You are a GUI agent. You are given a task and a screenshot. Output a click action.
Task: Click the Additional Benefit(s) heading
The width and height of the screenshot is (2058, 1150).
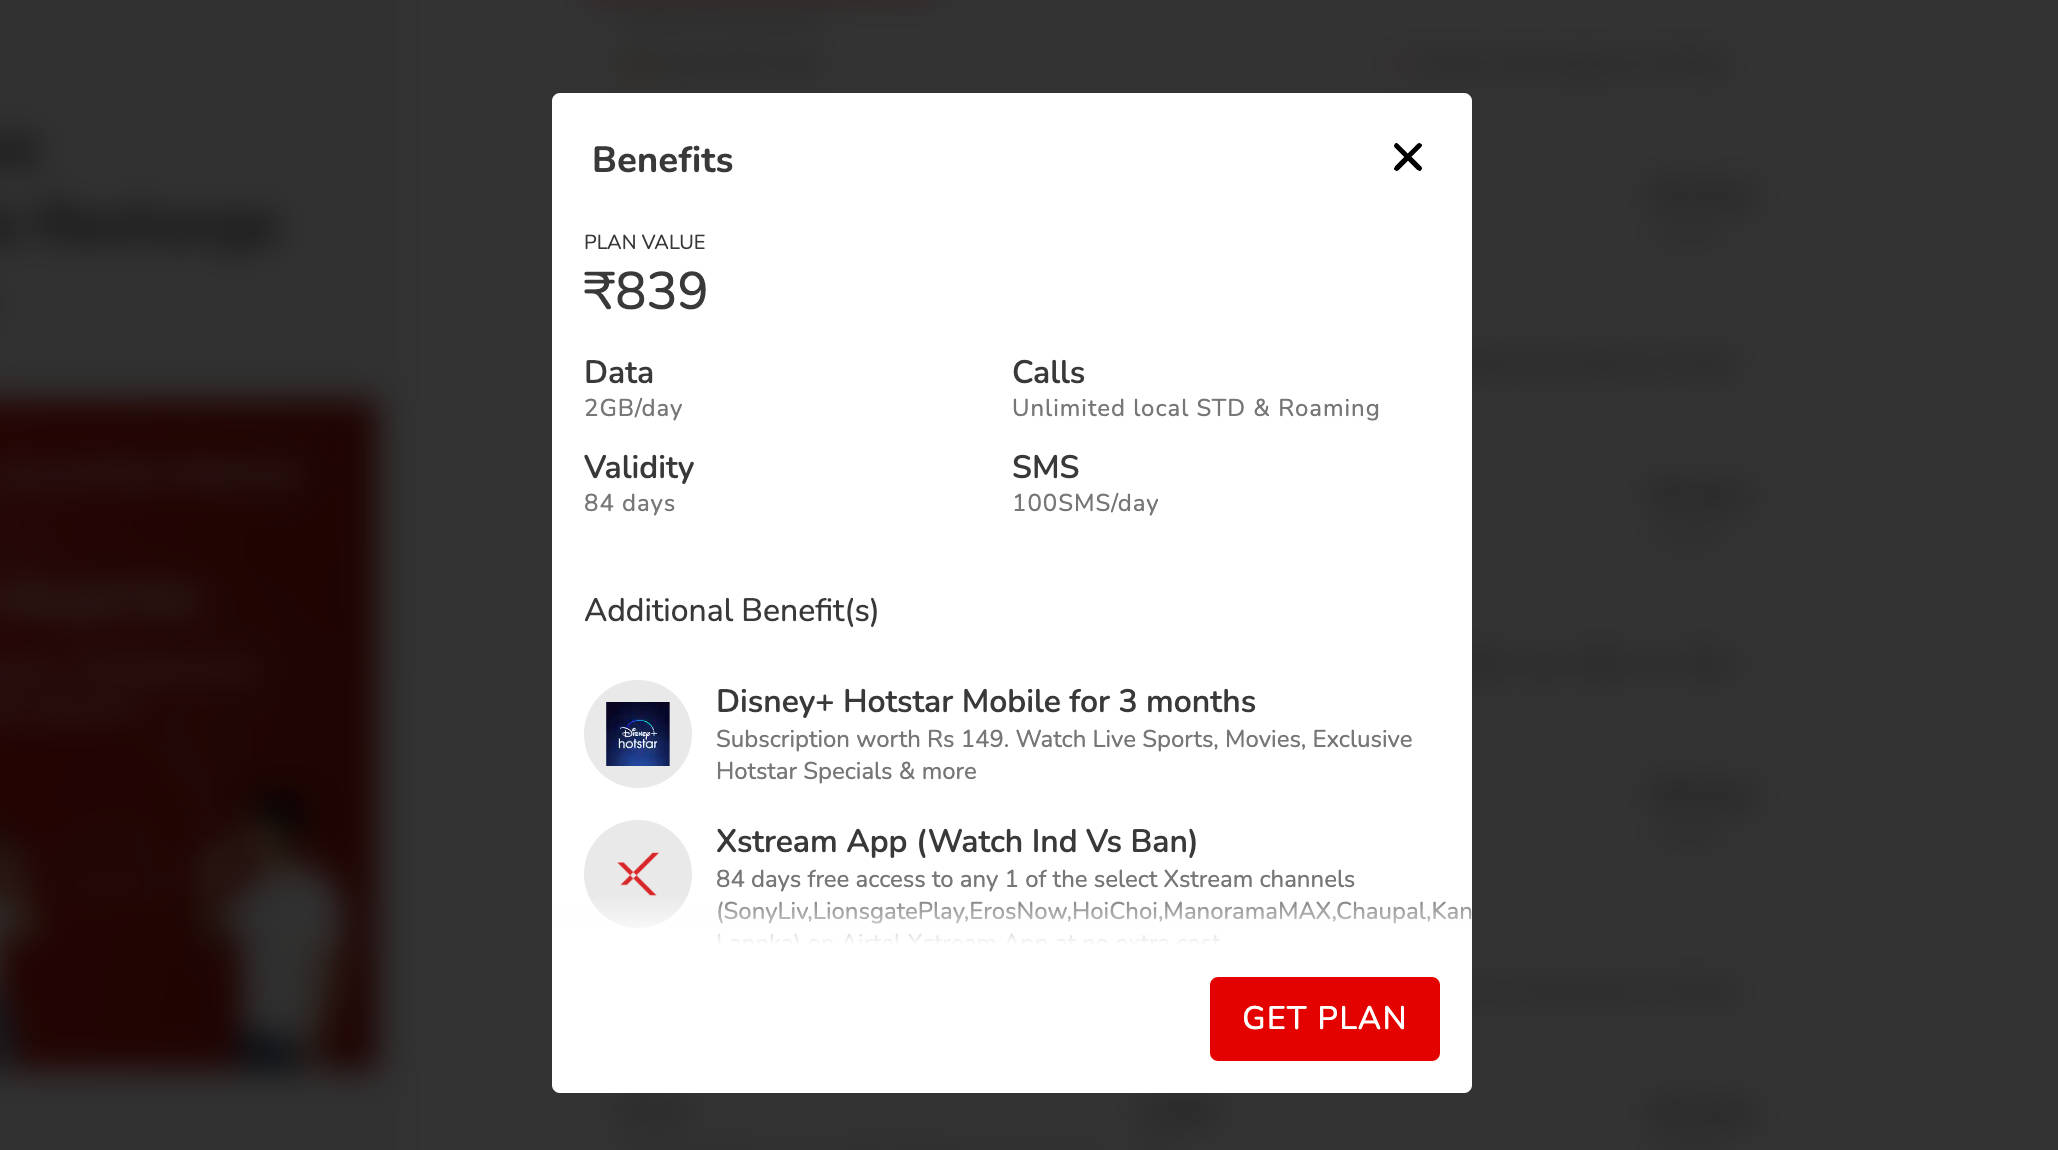(x=731, y=610)
